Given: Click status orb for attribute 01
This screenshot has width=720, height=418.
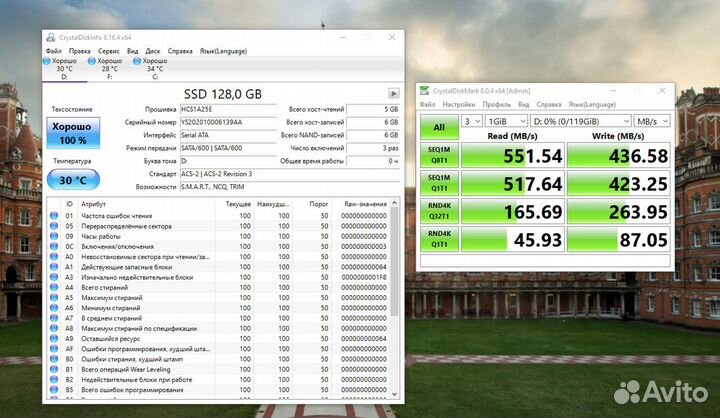Looking at the screenshot, I should [54, 215].
